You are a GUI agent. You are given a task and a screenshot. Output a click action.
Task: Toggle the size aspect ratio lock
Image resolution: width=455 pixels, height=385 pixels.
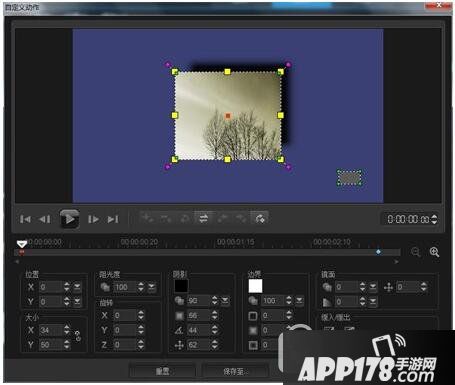77,336
